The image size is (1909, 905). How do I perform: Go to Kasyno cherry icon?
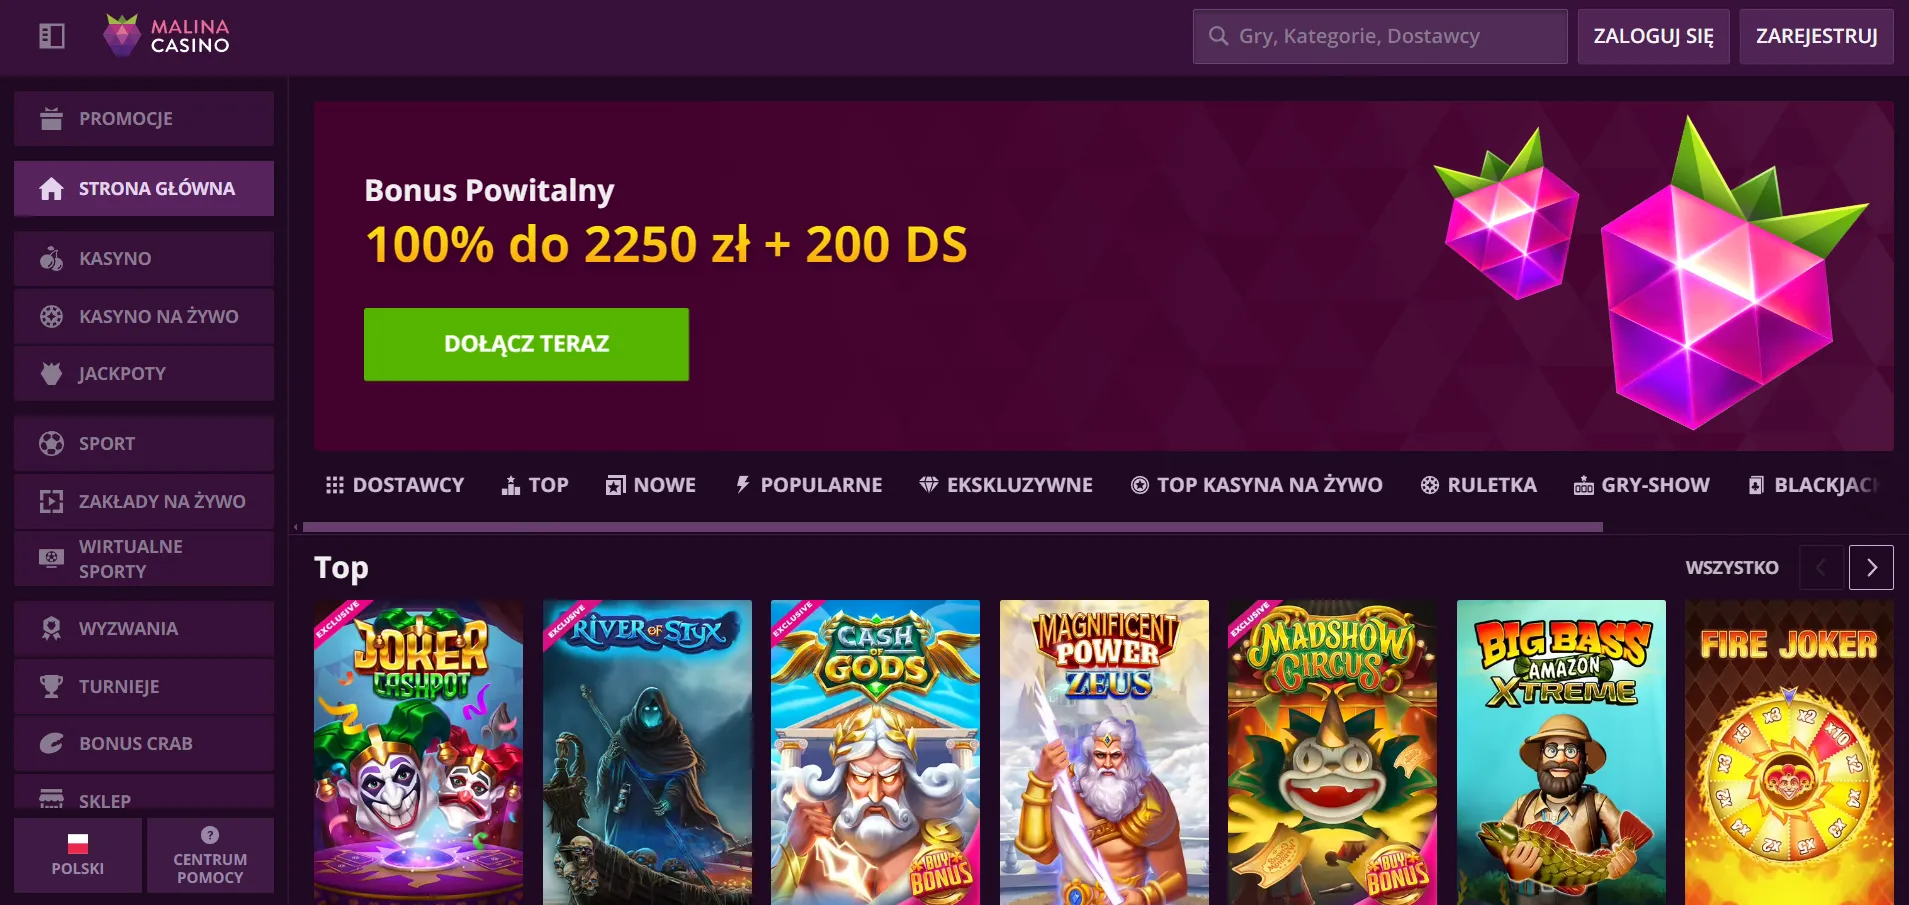point(51,258)
